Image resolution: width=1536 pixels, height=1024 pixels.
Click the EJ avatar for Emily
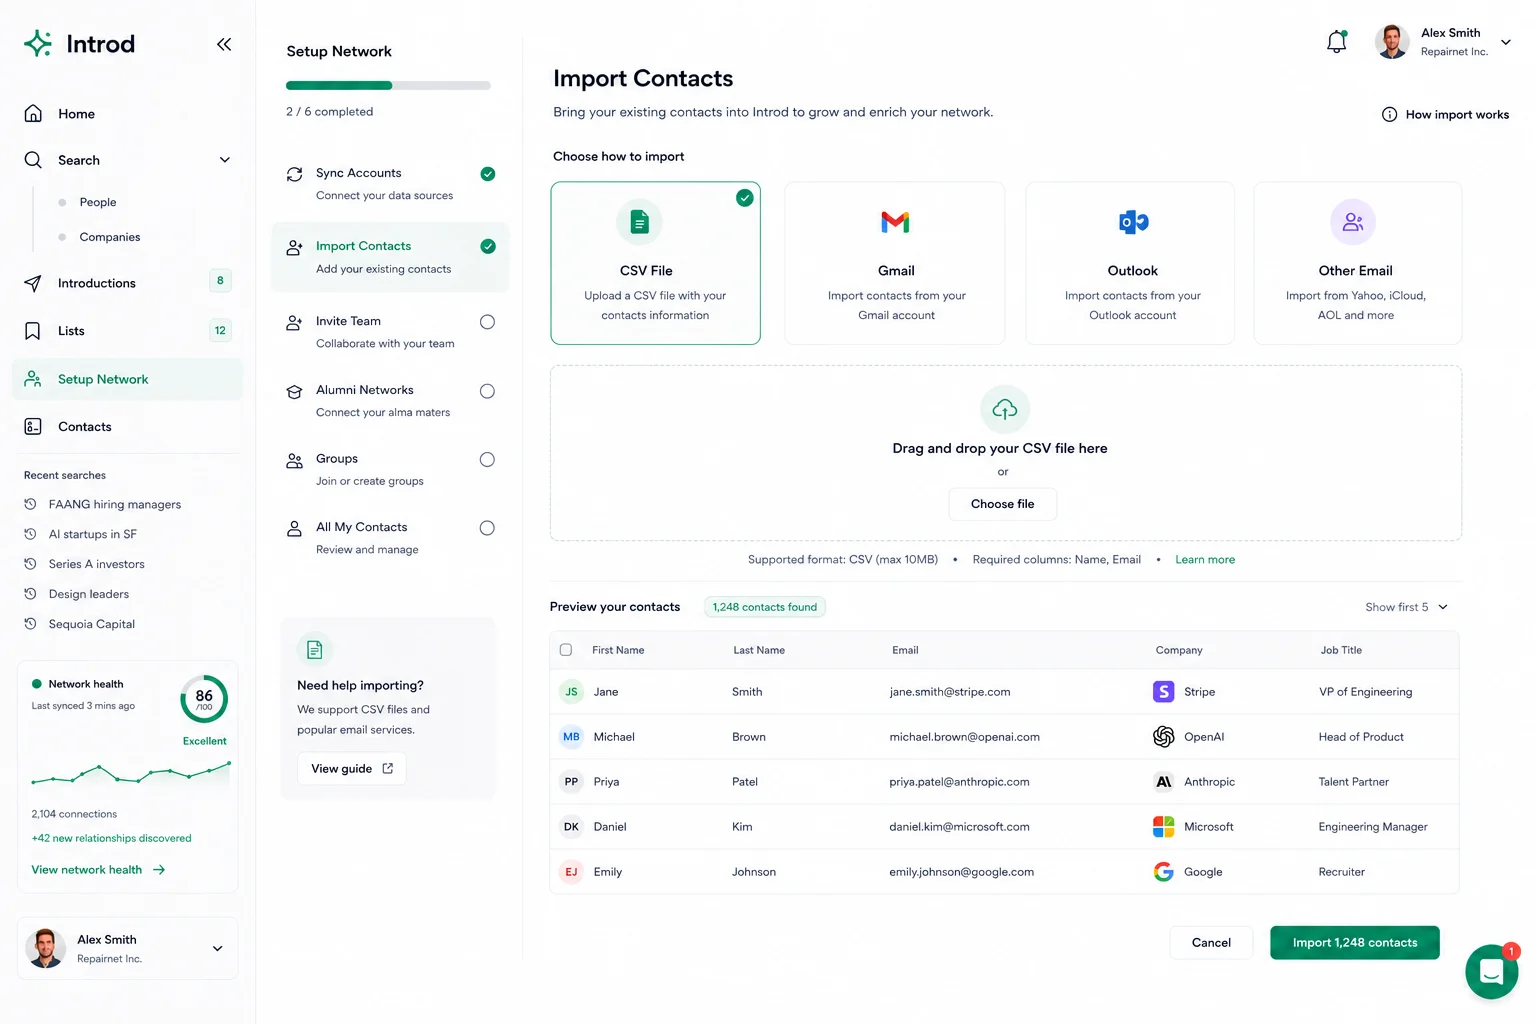click(x=571, y=872)
